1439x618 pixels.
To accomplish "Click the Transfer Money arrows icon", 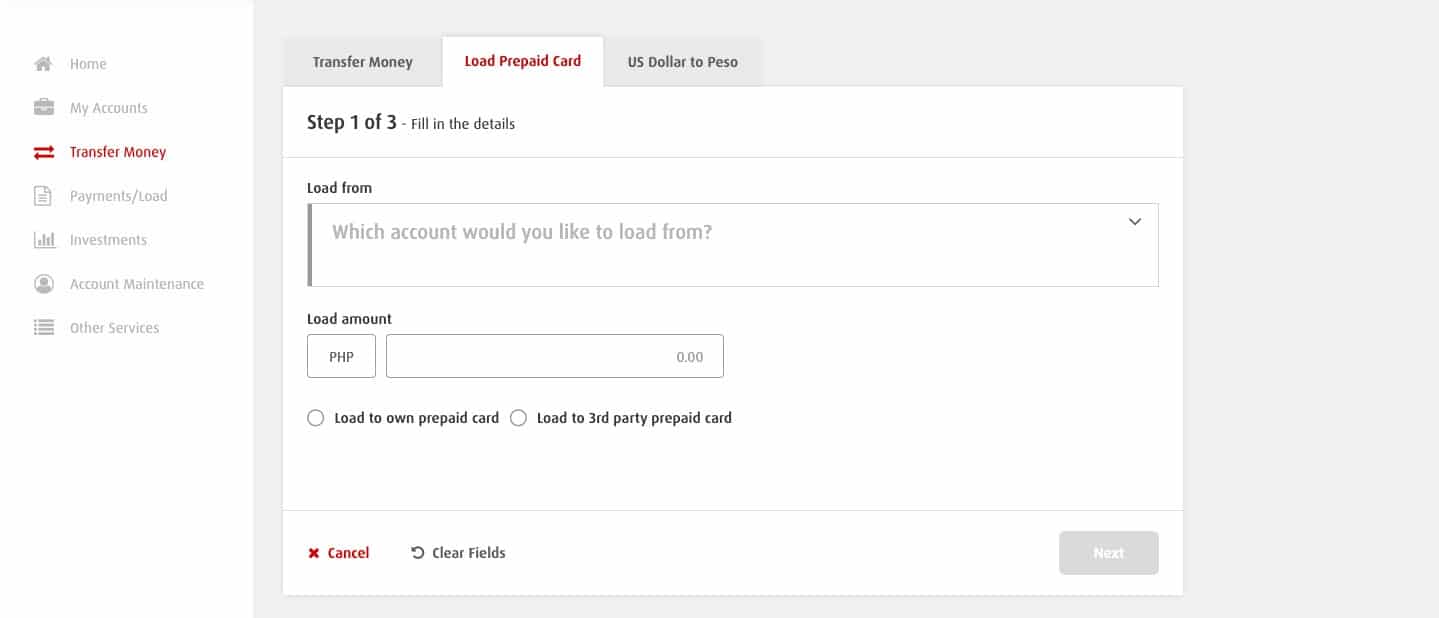I will 44,152.
